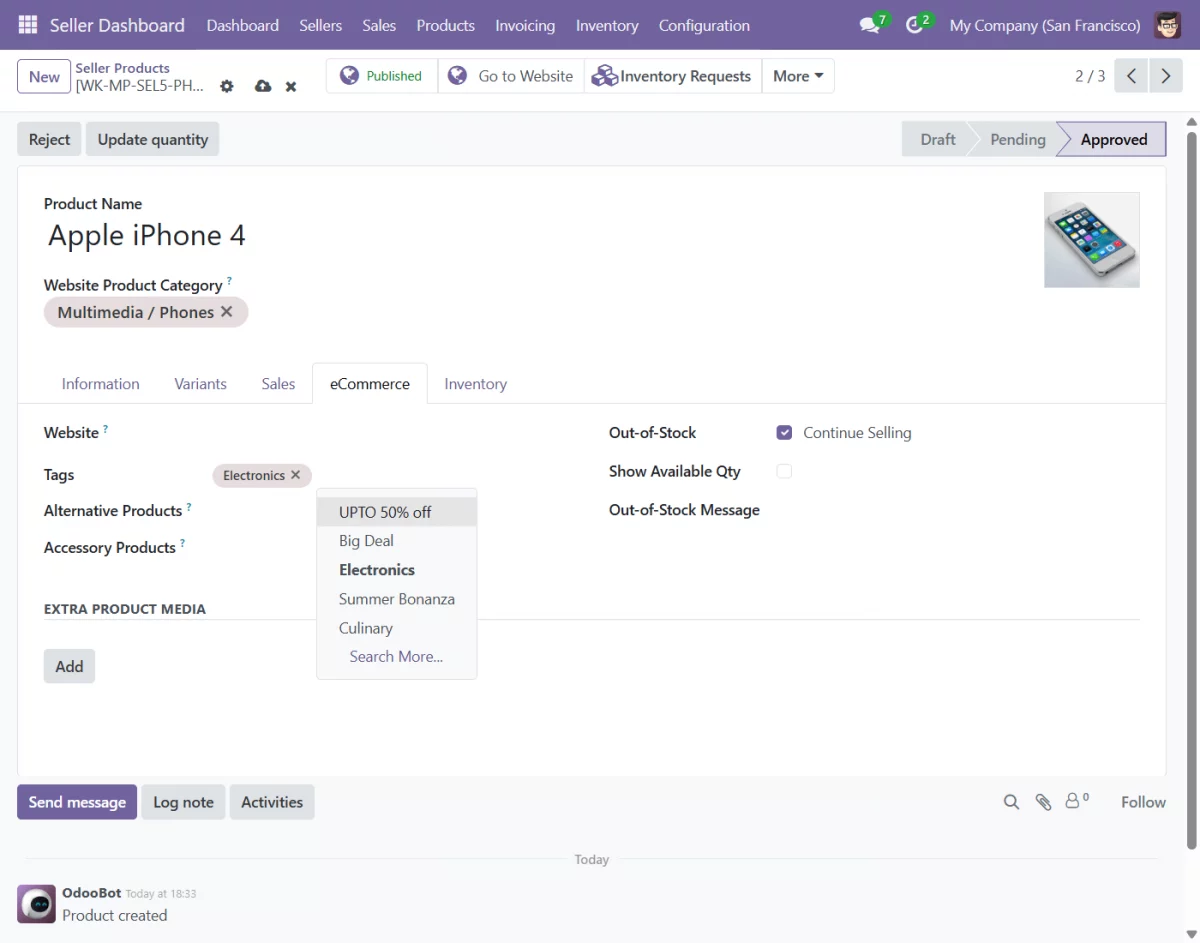Switch to the Variants tab
1200x943 pixels.
[200, 384]
